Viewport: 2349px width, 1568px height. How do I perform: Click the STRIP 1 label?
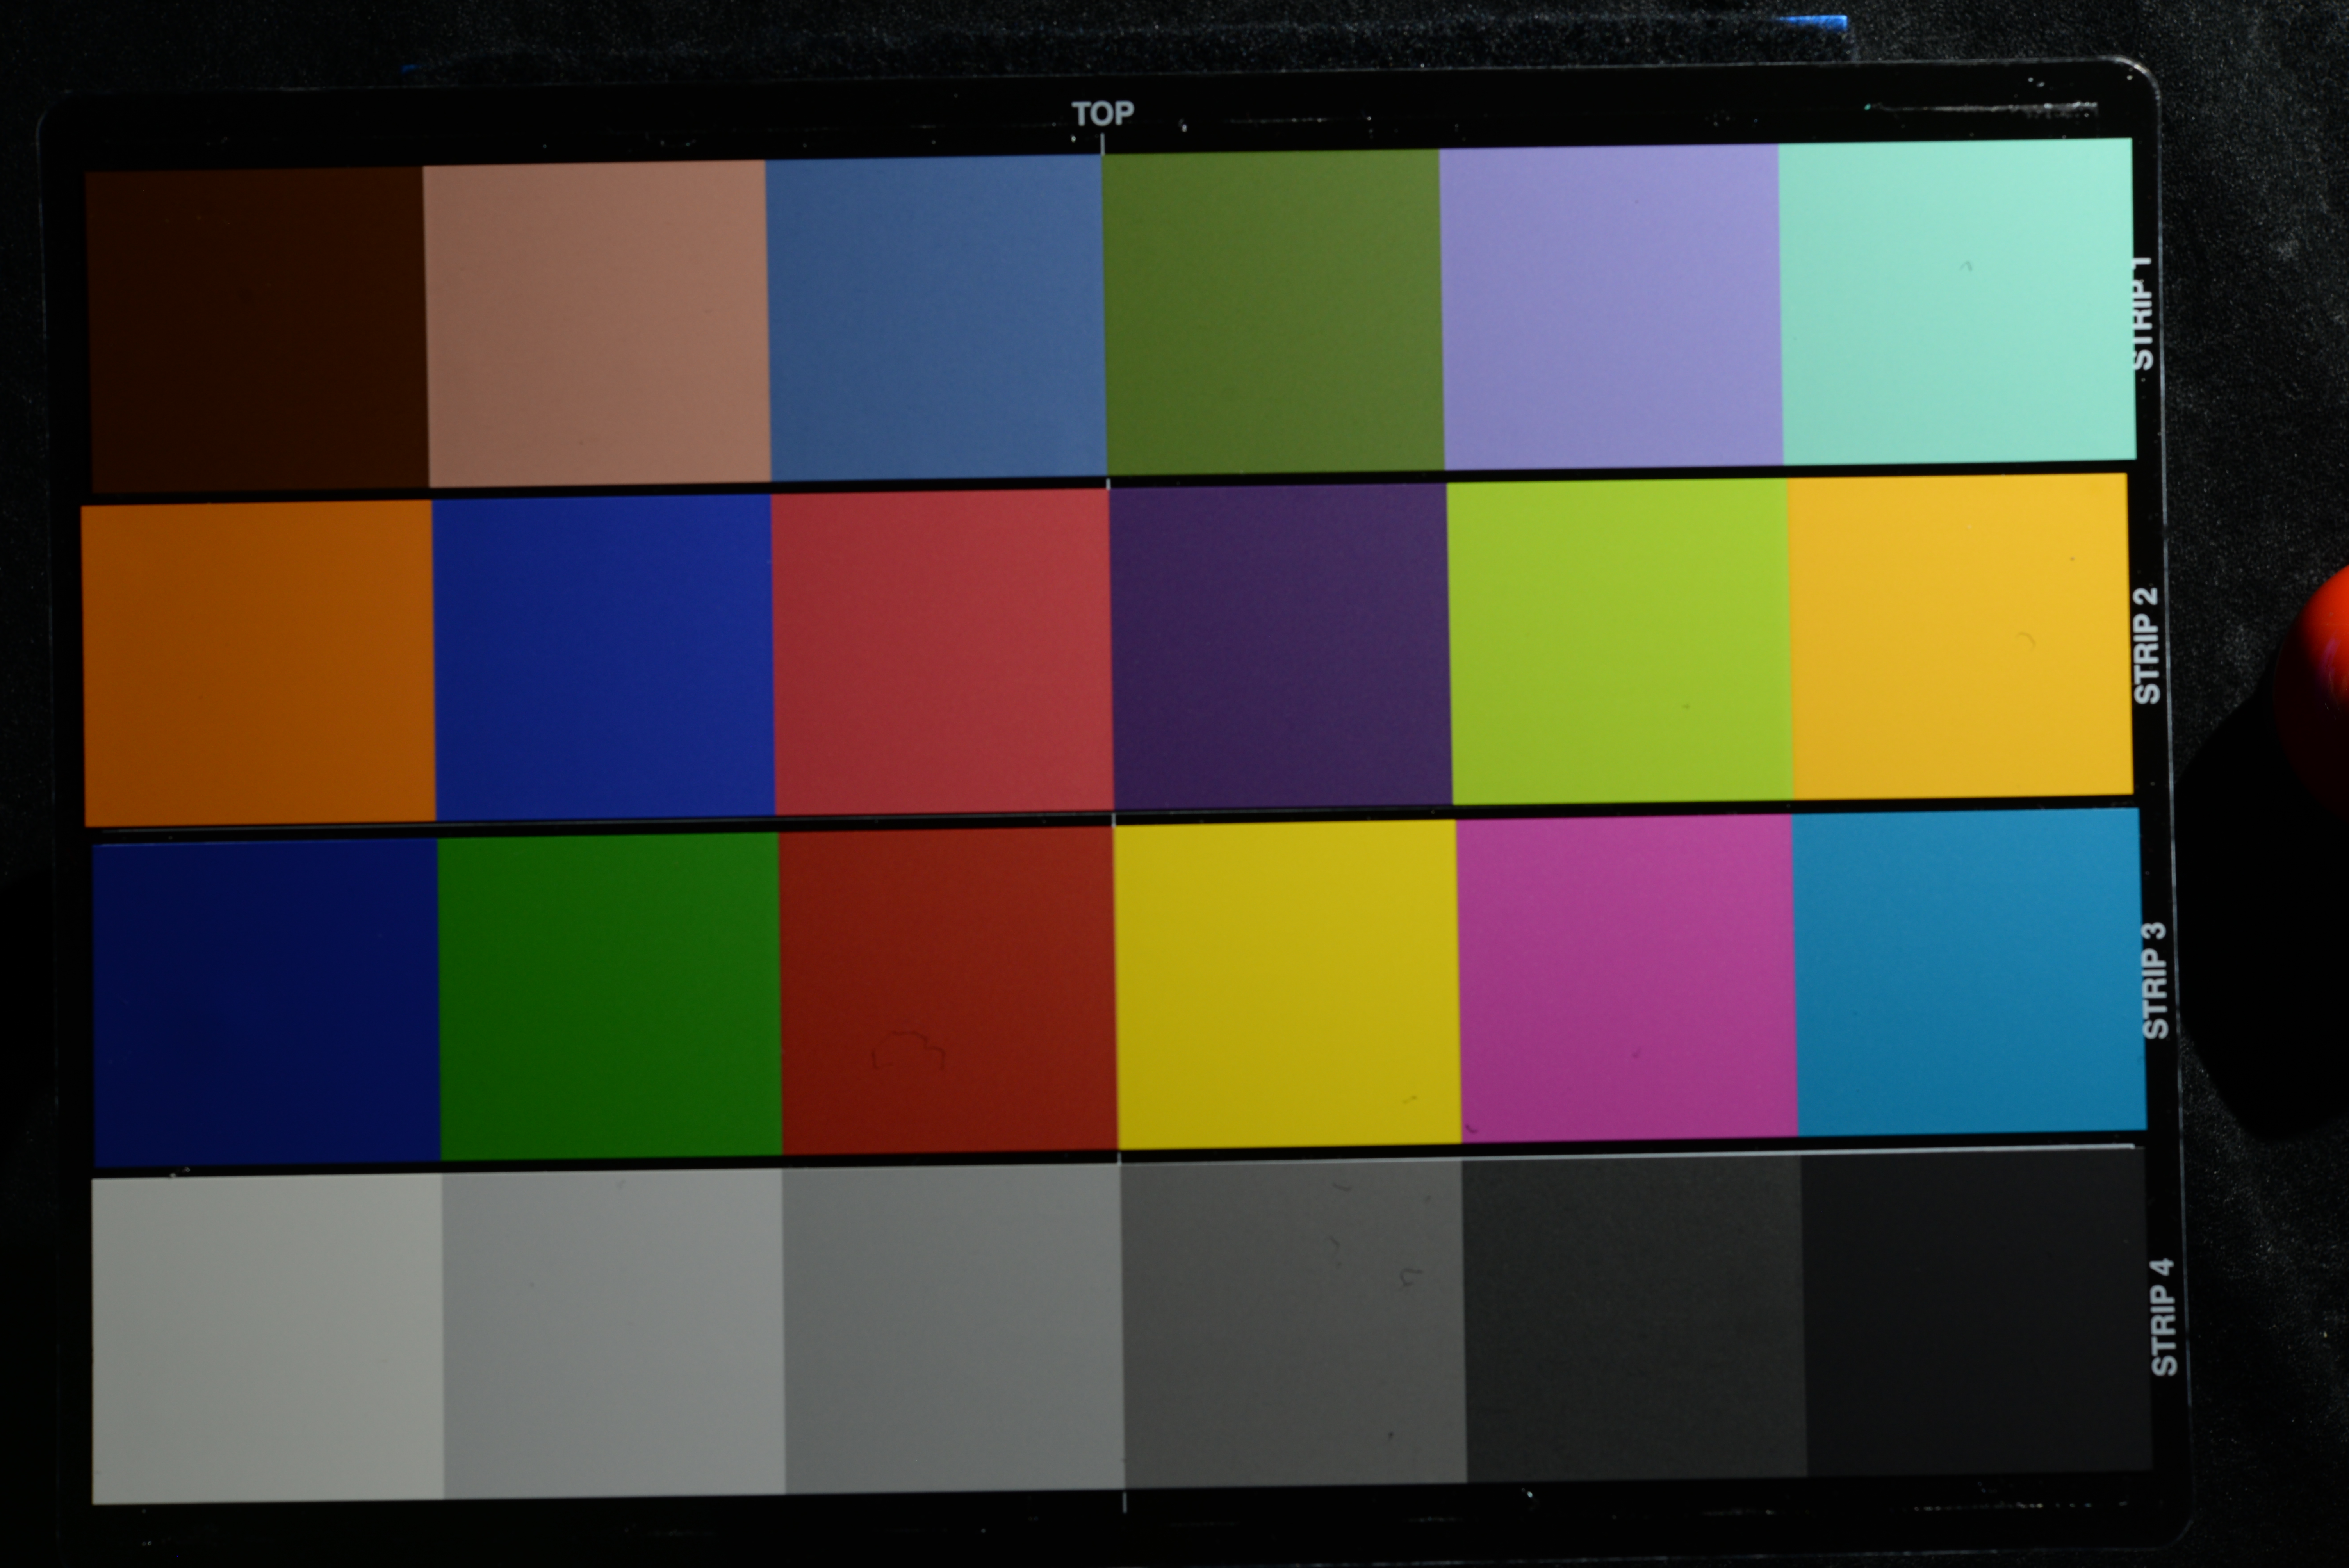[x=2142, y=313]
